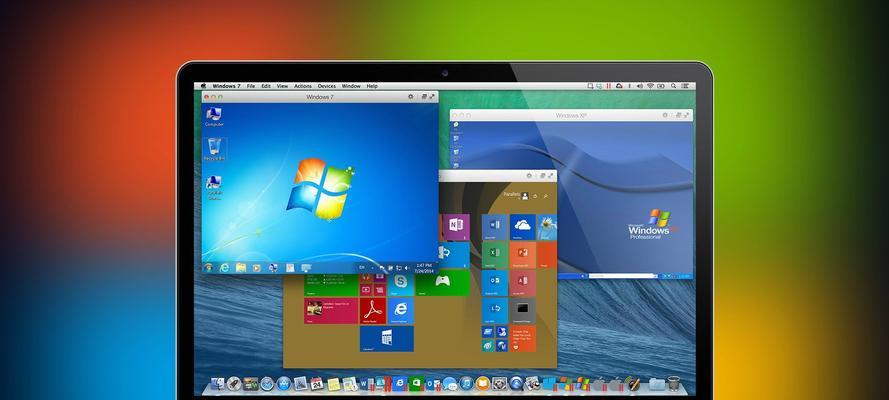The width and height of the screenshot is (889, 400).
Task: Open Access tile on Windows 8 Start
Action: [x=522, y=283]
